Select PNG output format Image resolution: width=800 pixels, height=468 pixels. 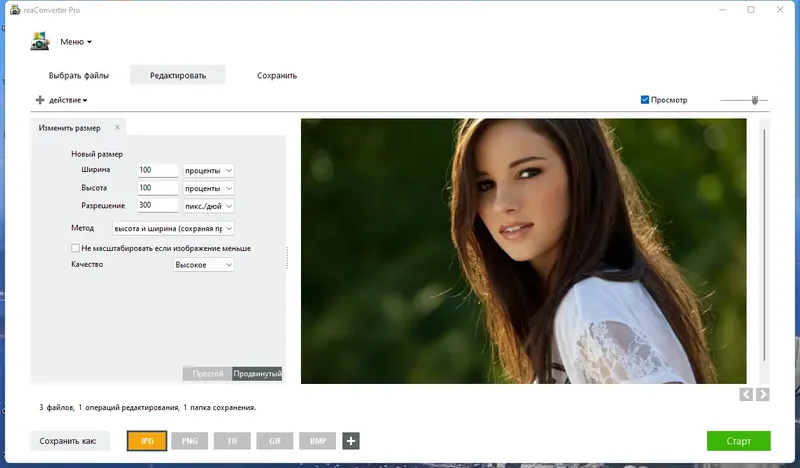point(189,441)
